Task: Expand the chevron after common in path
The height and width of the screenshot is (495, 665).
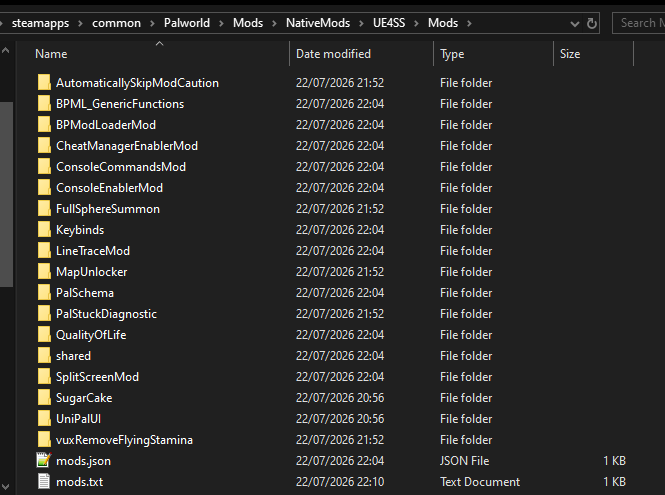Action: click(152, 23)
